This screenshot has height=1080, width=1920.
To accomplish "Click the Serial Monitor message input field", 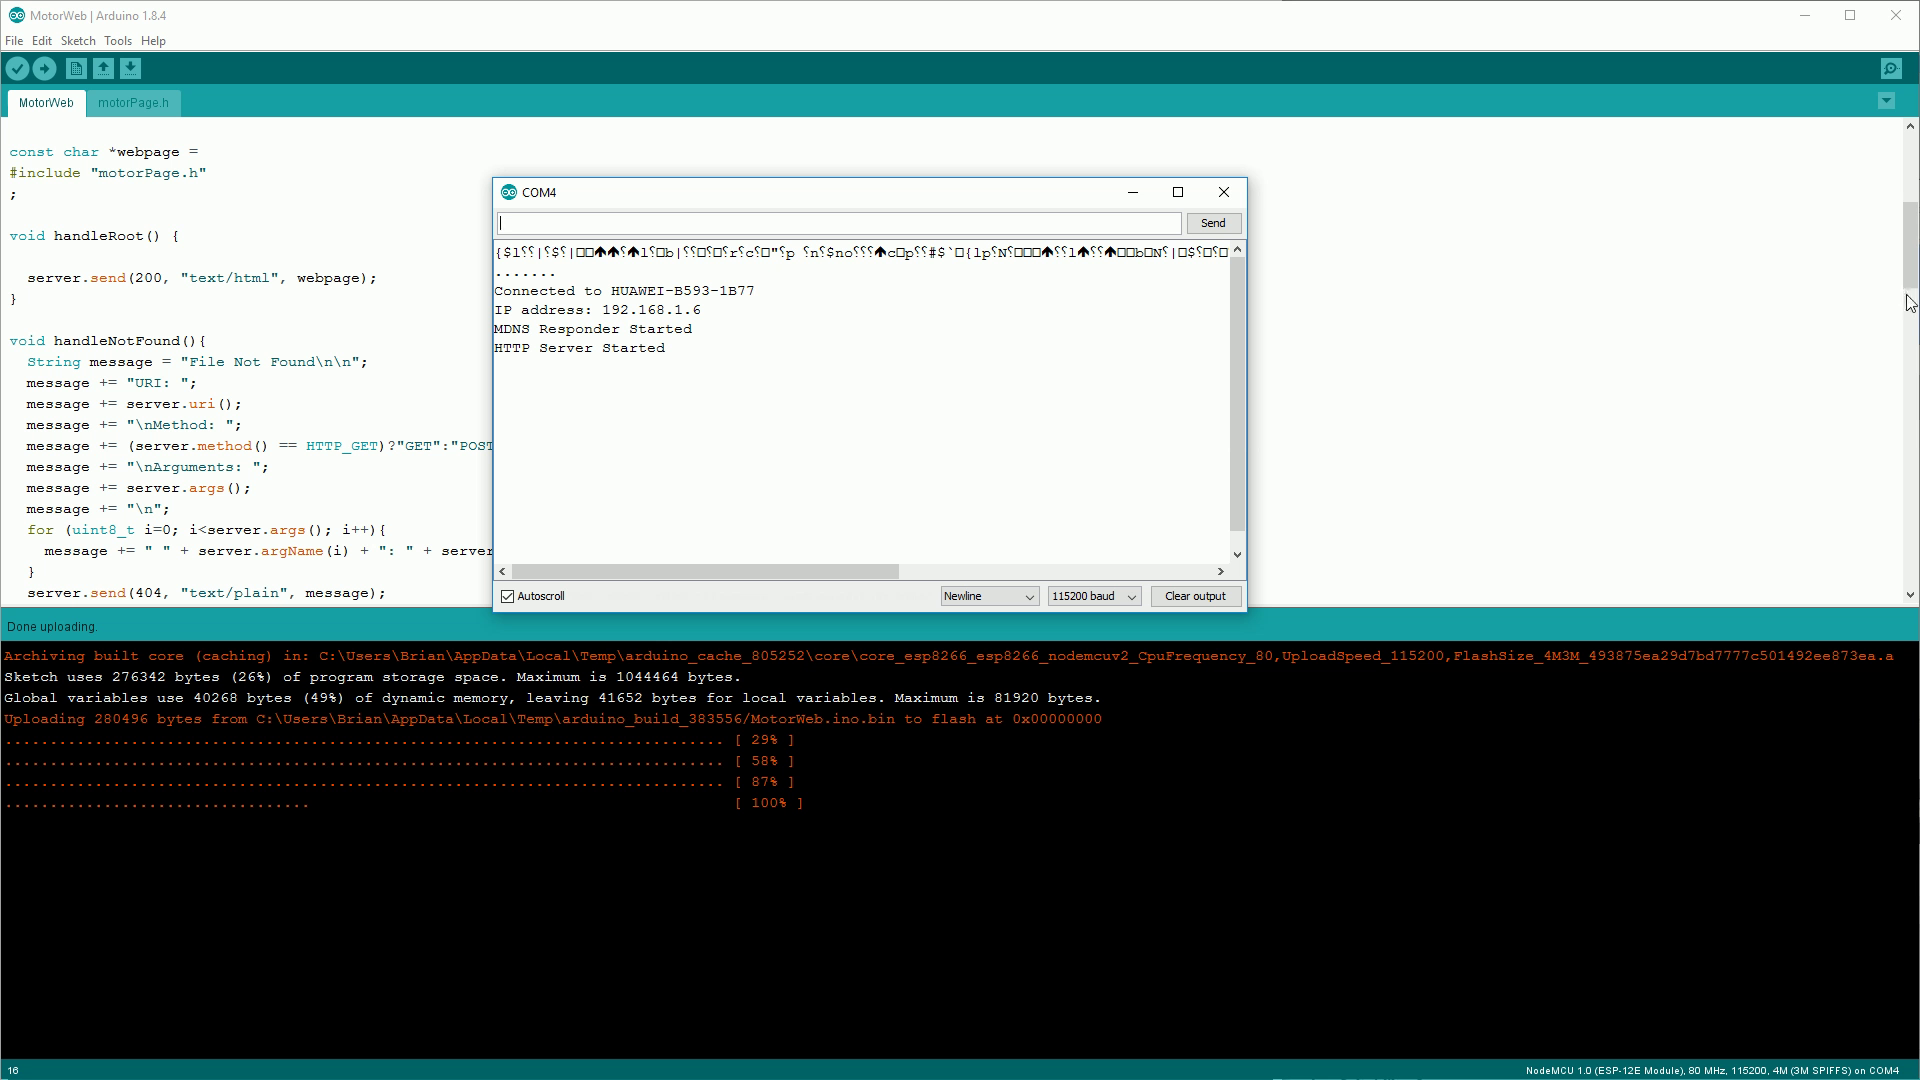I will 840,222.
